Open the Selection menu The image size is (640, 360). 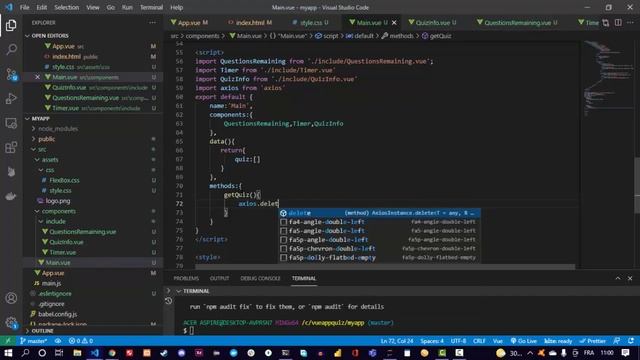[x=67, y=7]
